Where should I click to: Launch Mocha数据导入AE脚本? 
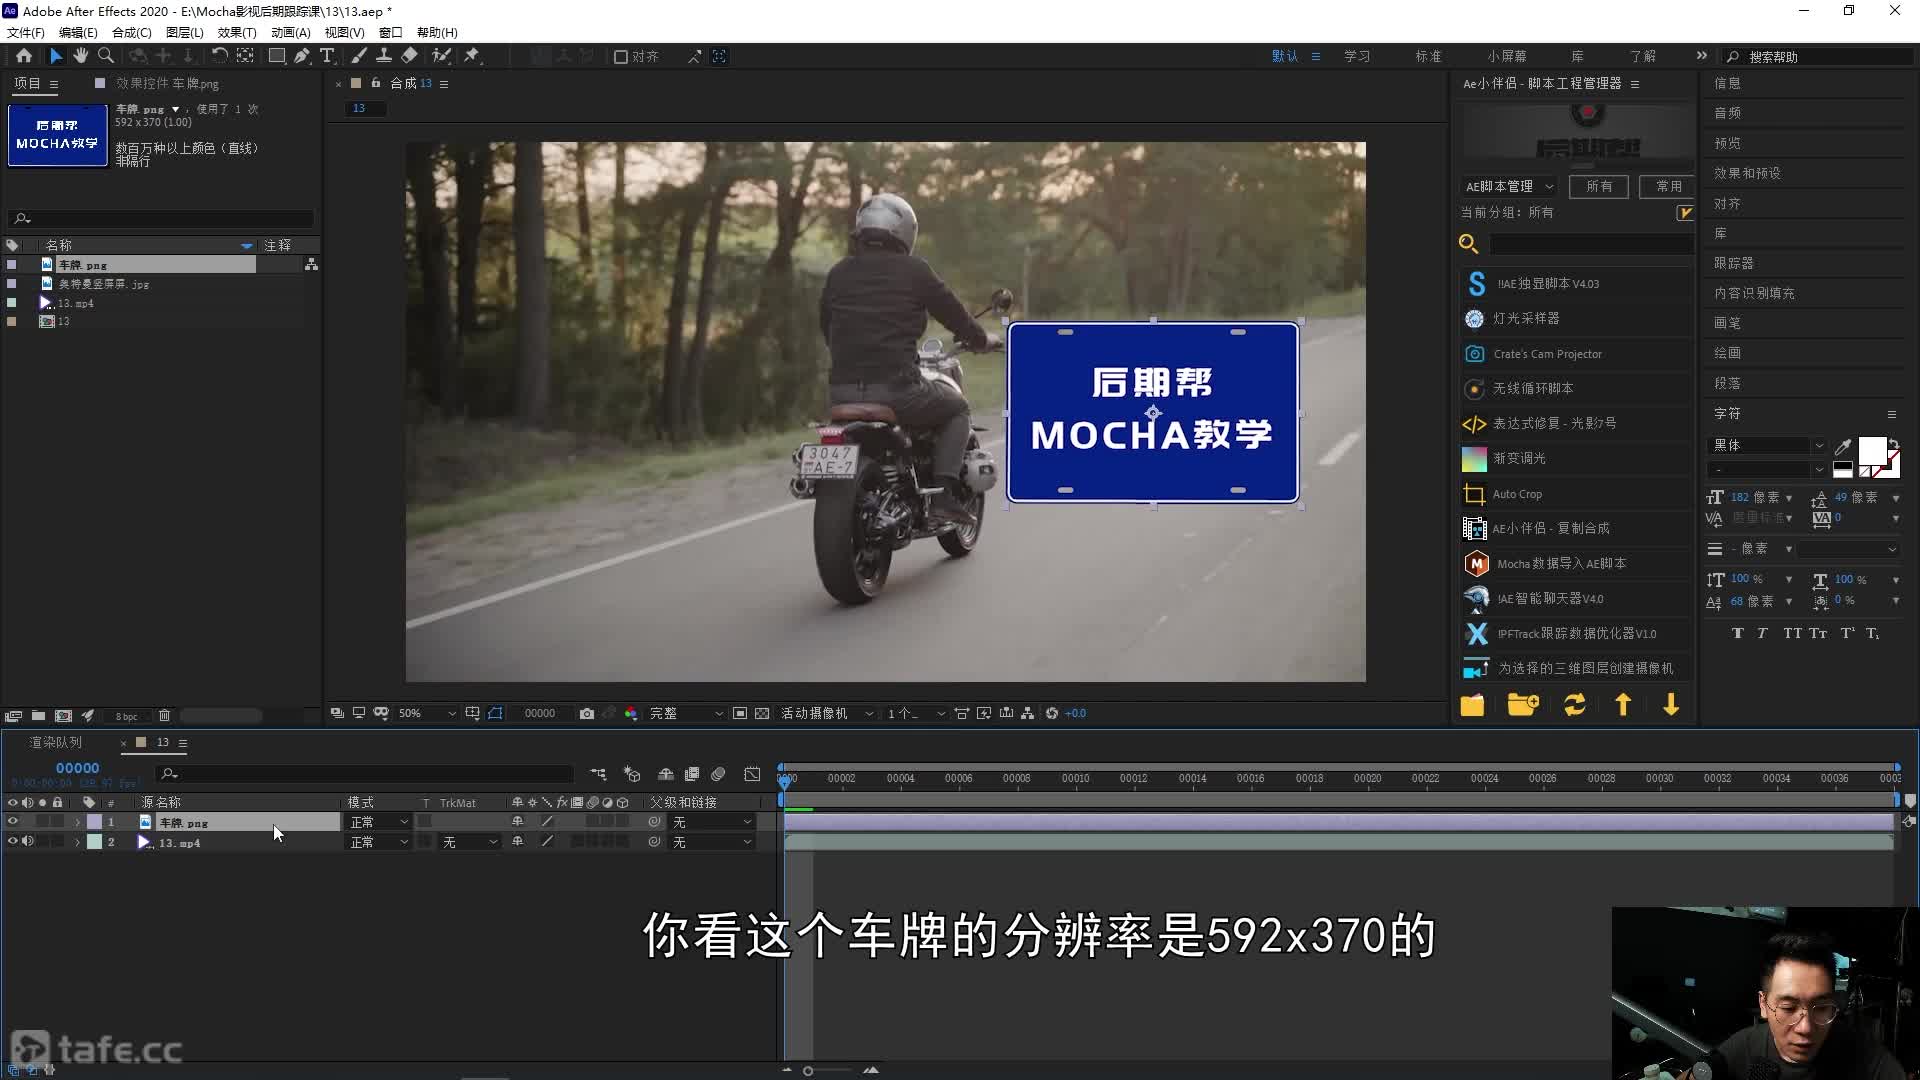1561,564
